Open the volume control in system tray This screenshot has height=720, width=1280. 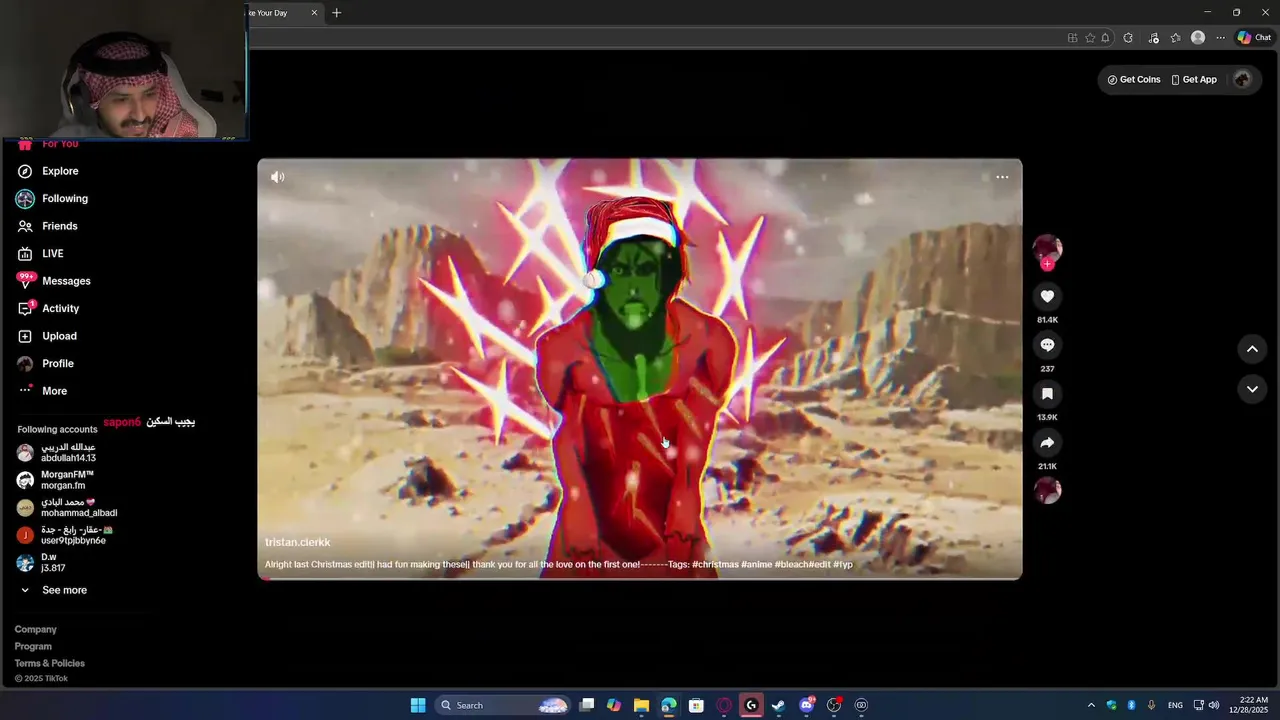(1214, 705)
